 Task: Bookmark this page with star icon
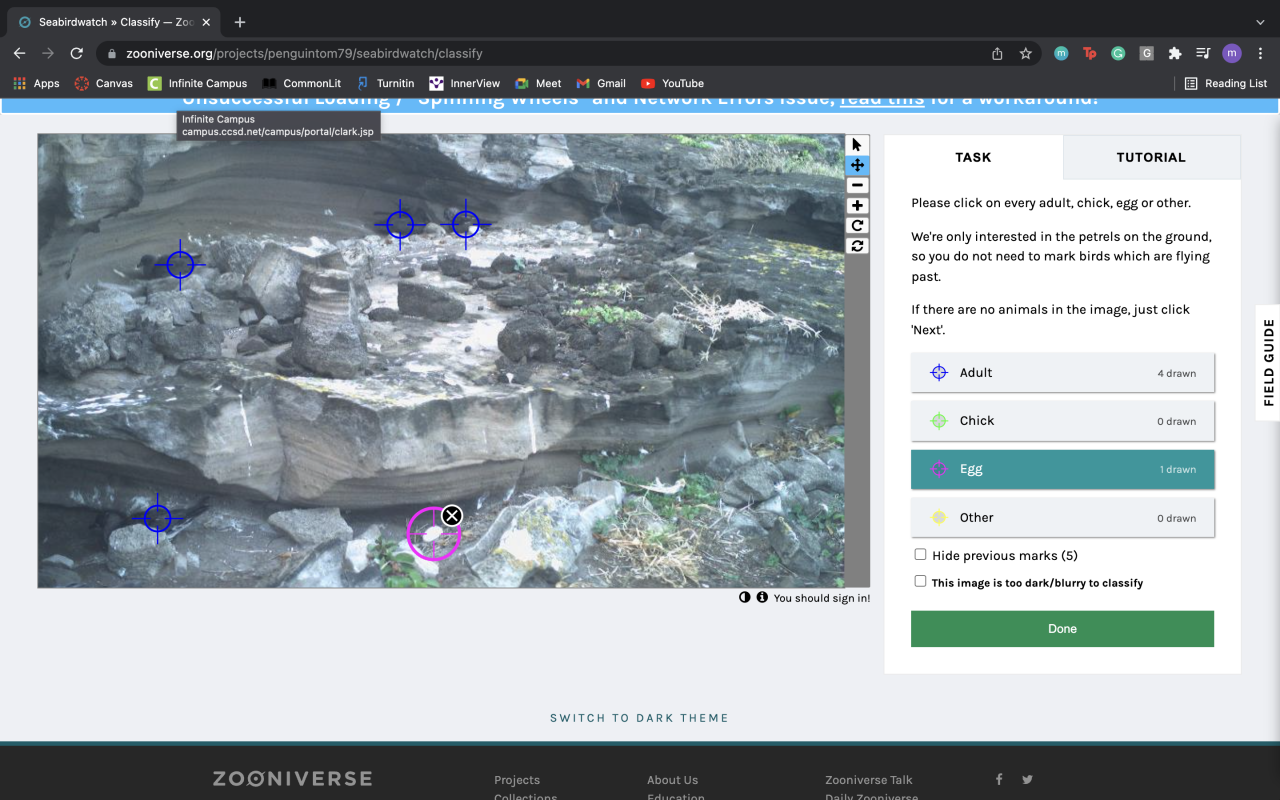tap(1025, 53)
